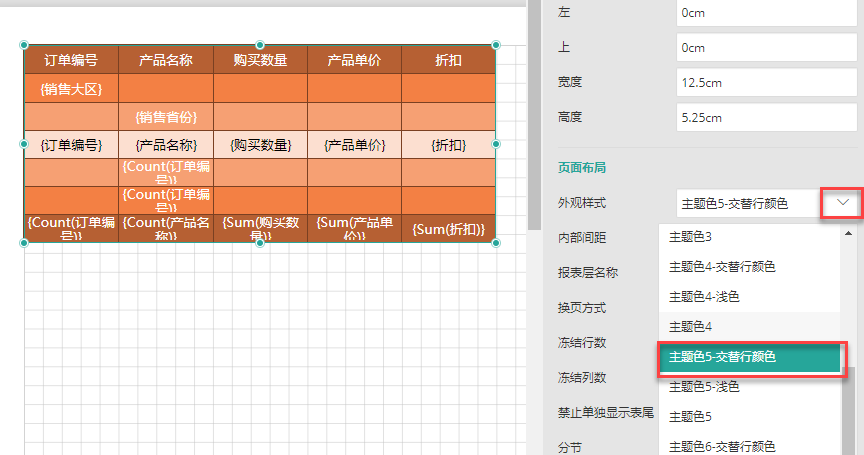Click the table's bottom-right resize handle
This screenshot has width=864, height=455.
click(x=496, y=243)
